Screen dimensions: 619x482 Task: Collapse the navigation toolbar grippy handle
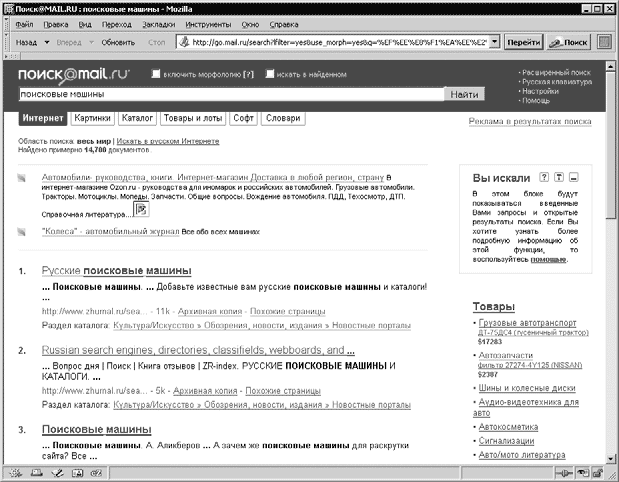tap(6, 42)
